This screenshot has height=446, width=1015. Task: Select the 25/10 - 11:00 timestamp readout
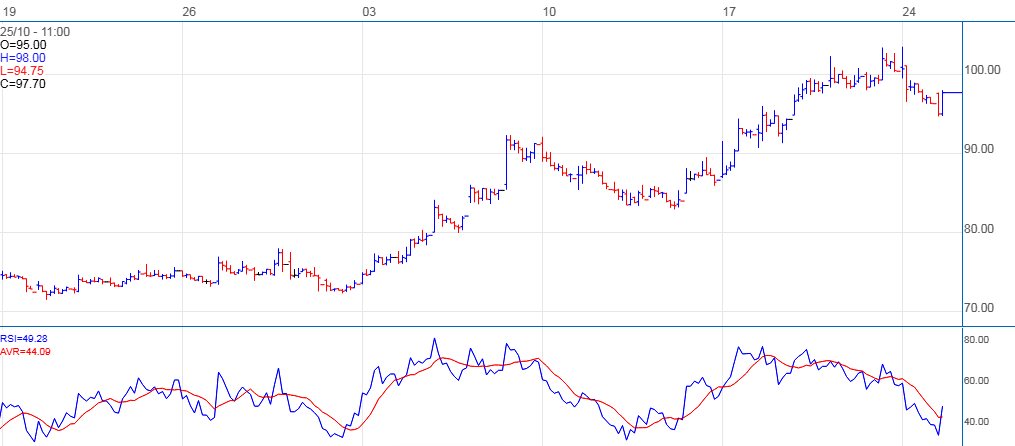[x=36, y=32]
